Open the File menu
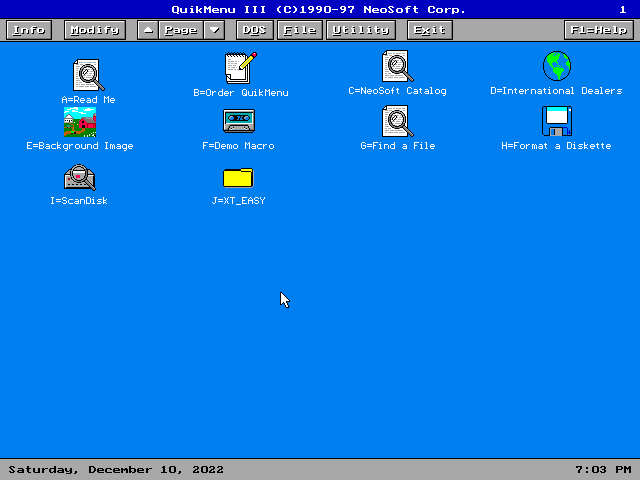This screenshot has width=640, height=480. tap(300, 30)
